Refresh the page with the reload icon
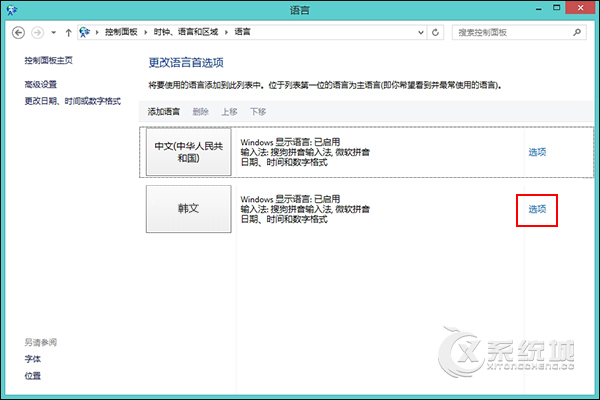Screen dimensions: 600x400 tap(435, 33)
